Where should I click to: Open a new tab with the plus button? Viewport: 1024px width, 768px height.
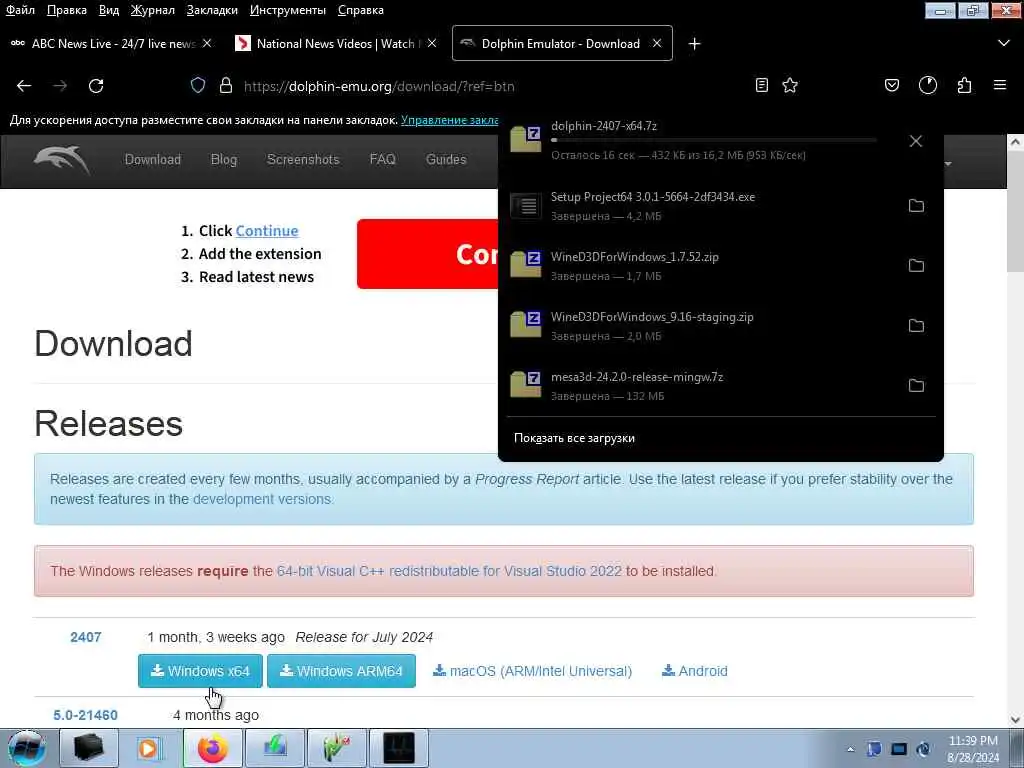[694, 44]
